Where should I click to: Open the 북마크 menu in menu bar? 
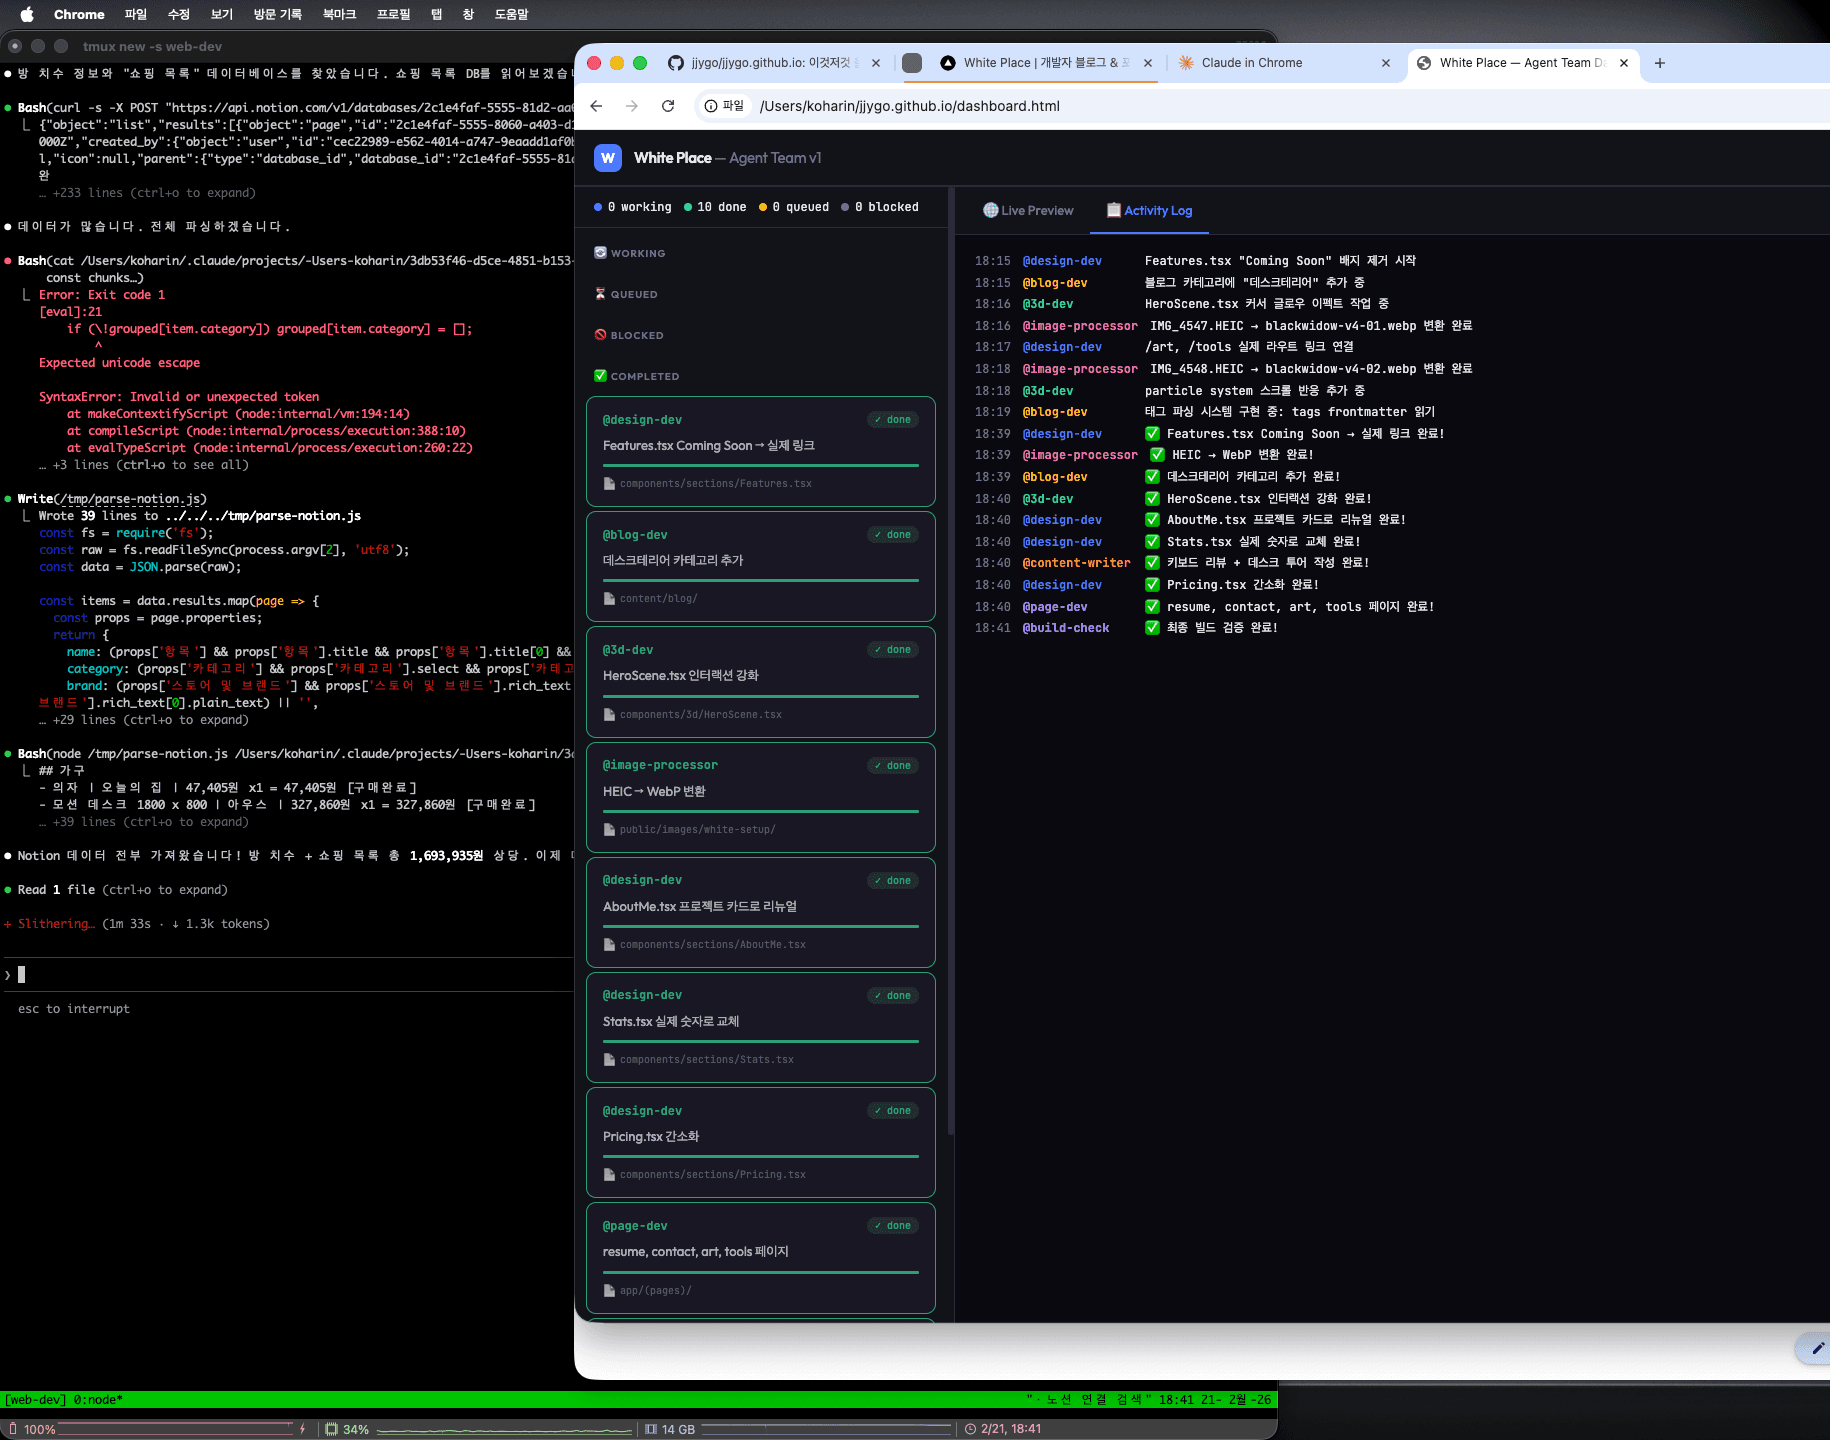point(339,14)
